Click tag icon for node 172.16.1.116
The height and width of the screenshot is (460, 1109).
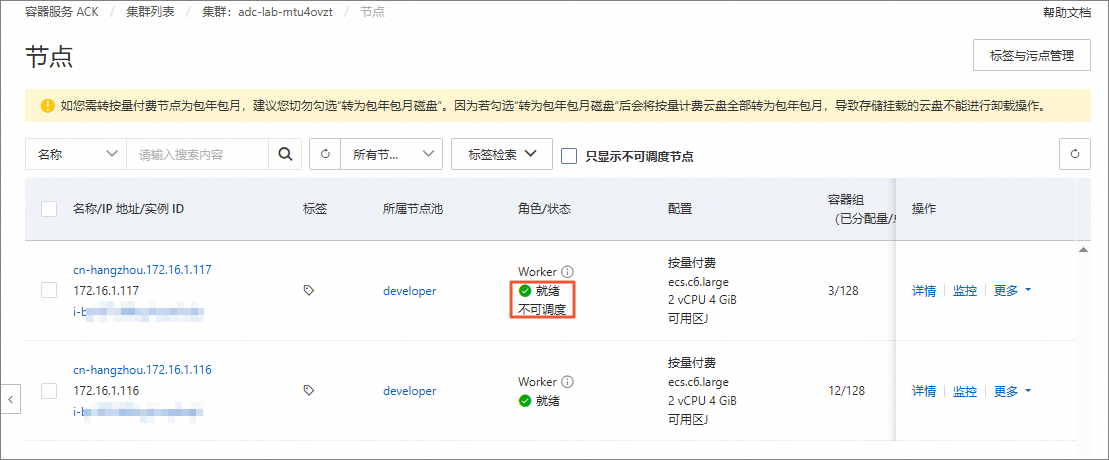pos(308,390)
